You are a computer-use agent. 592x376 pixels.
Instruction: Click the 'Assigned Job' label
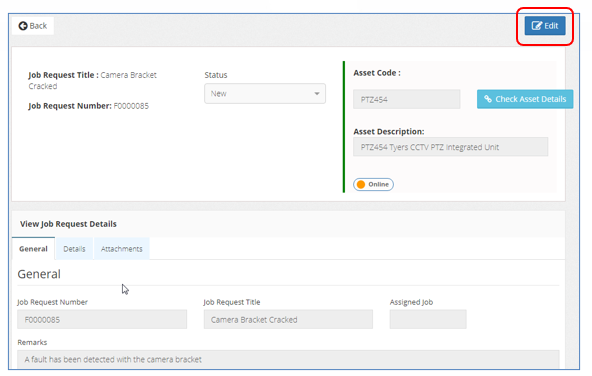pos(412,302)
